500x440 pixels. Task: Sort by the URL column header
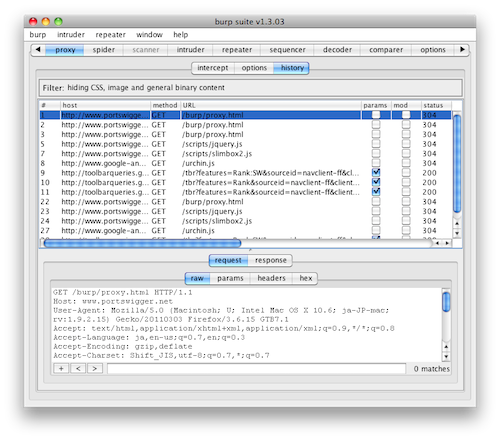point(271,105)
